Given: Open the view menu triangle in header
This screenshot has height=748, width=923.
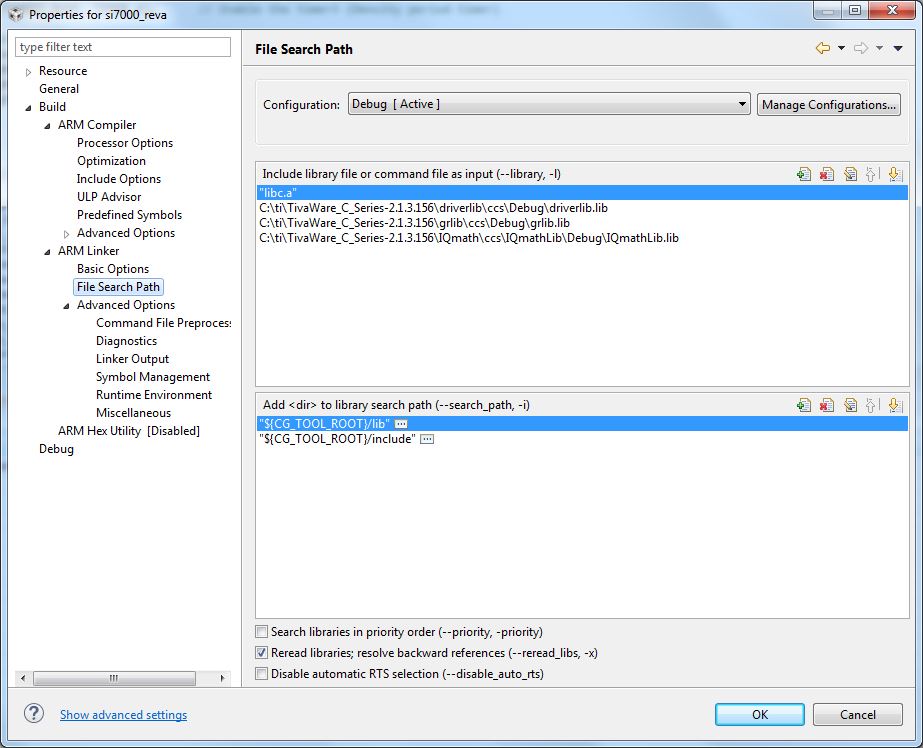Looking at the screenshot, I should tap(898, 48).
